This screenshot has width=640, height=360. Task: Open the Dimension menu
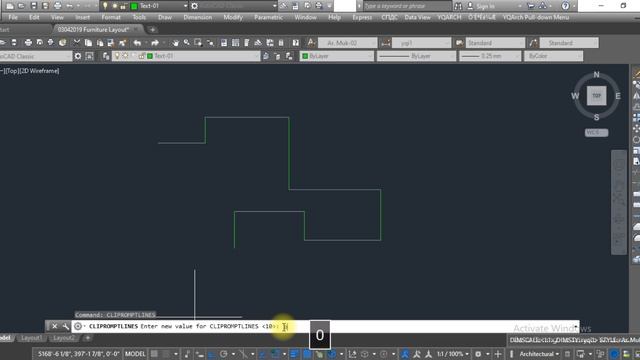tap(198, 17)
